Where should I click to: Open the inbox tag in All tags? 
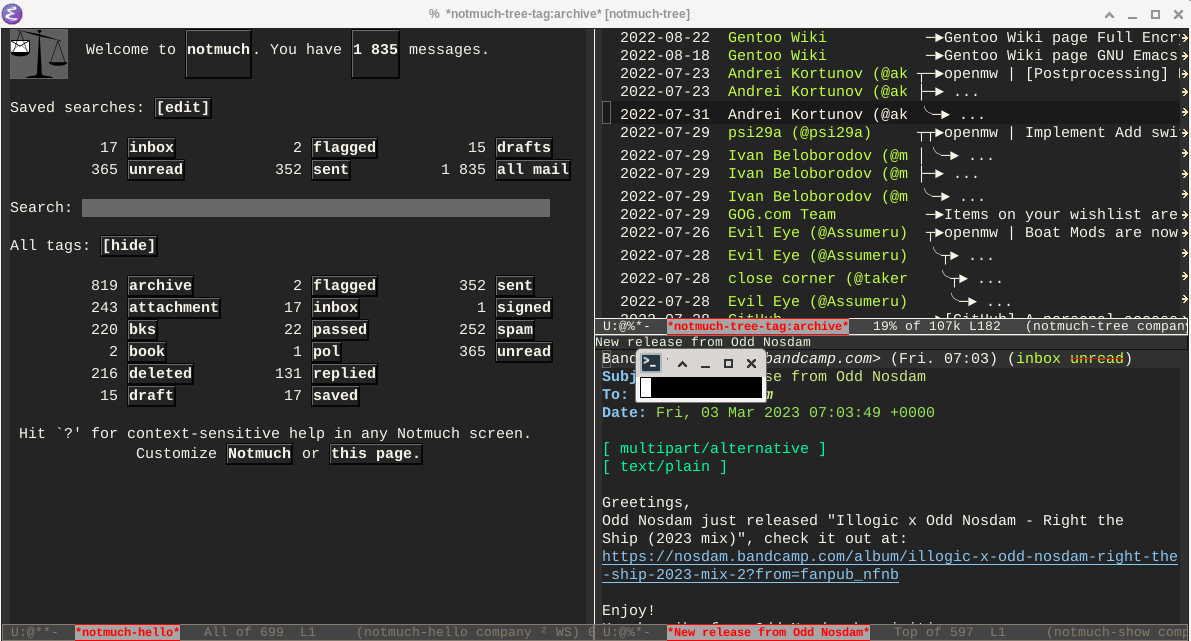click(335, 308)
